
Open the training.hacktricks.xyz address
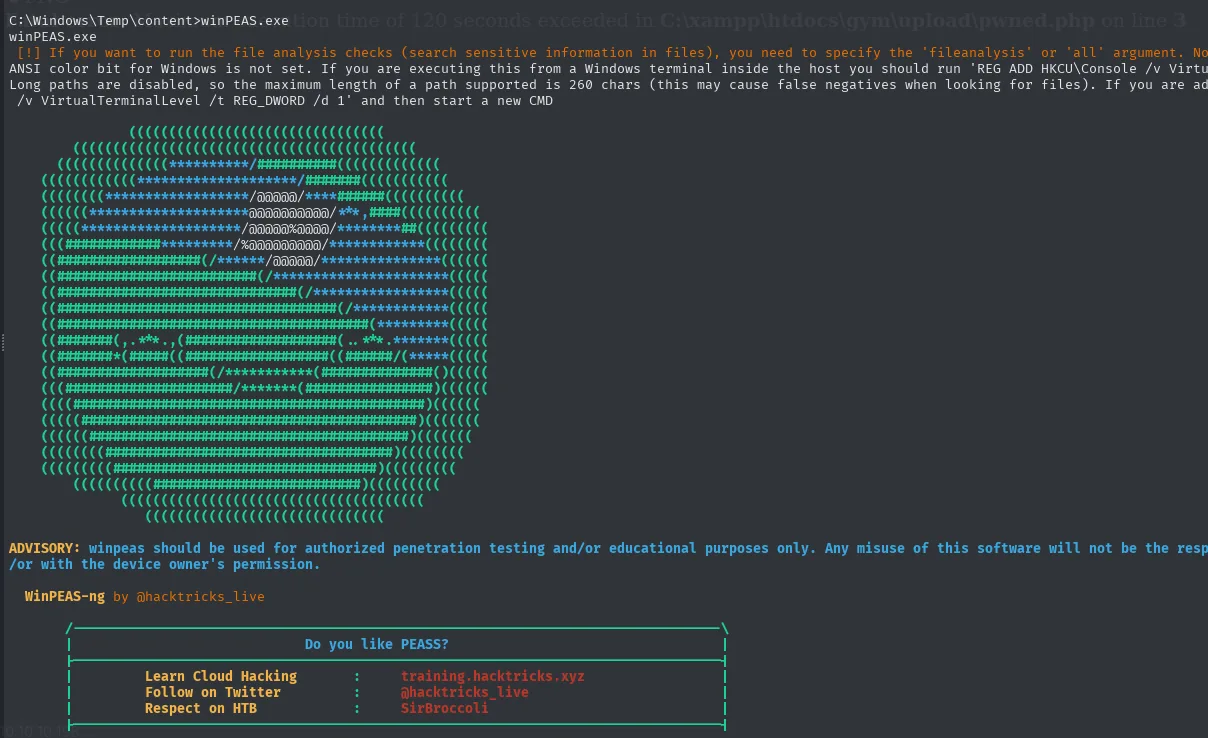(492, 676)
